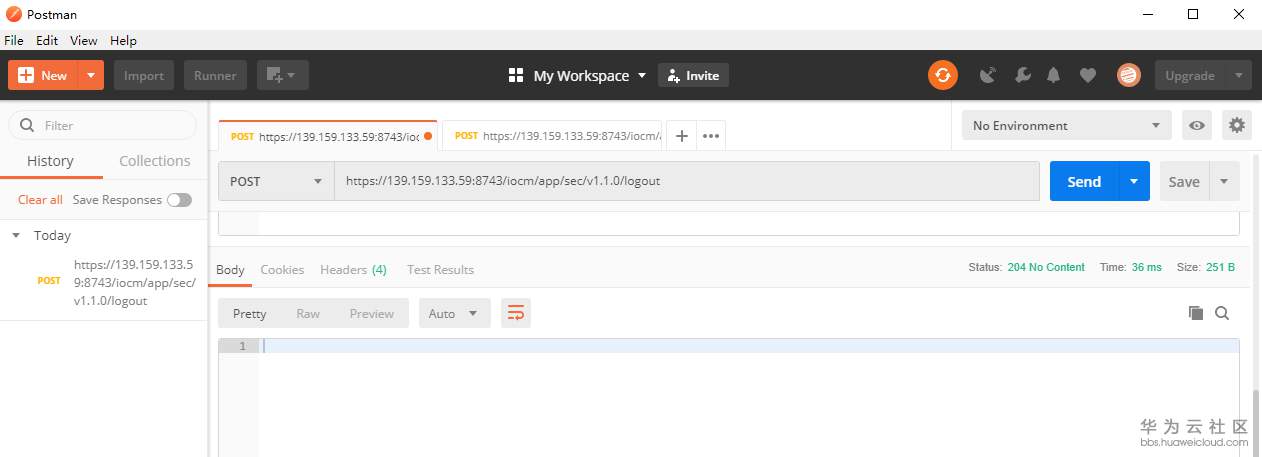Open the No Environment dropdown
Screen dimensions: 1262x457
[1066, 125]
